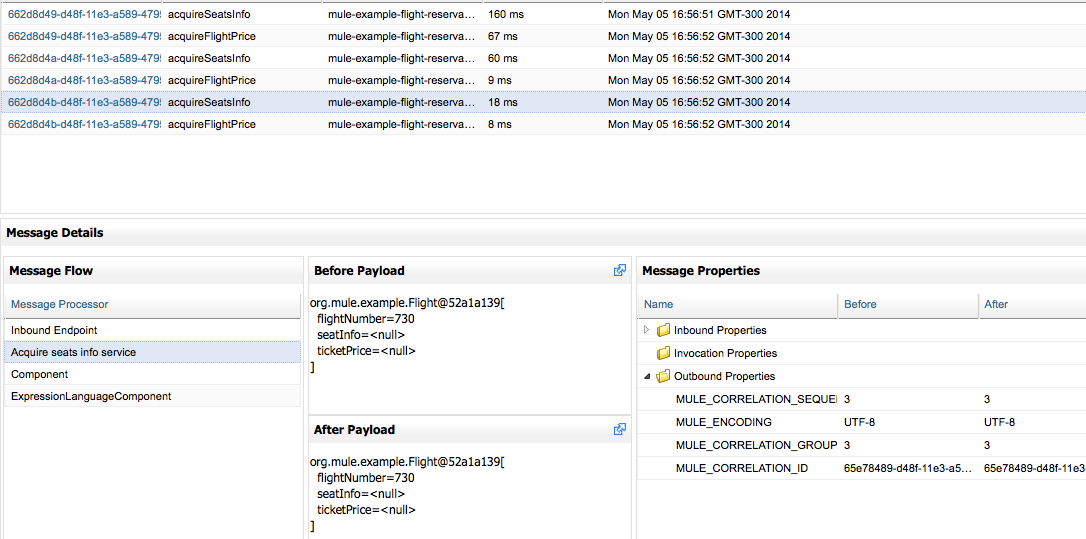
Task: Open Before Payload in pop-out window
Action: coord(620,270)
